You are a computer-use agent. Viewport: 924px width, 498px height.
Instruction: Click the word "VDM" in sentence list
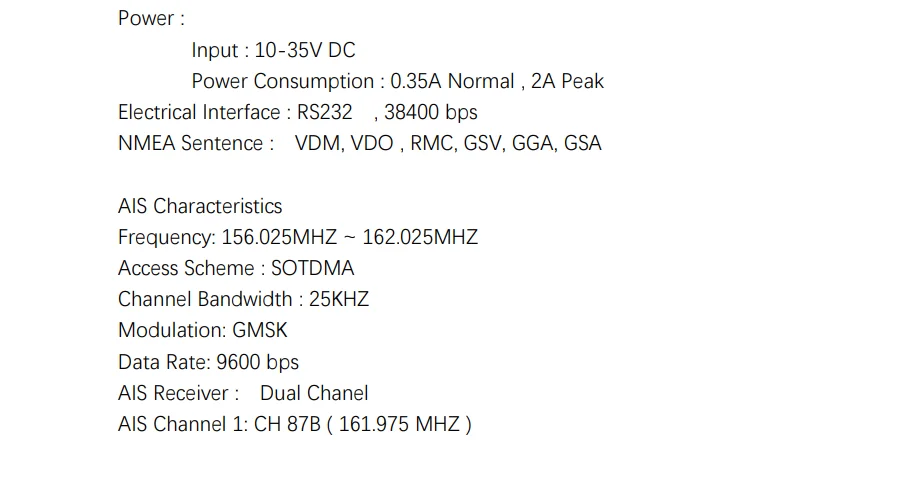317,143
